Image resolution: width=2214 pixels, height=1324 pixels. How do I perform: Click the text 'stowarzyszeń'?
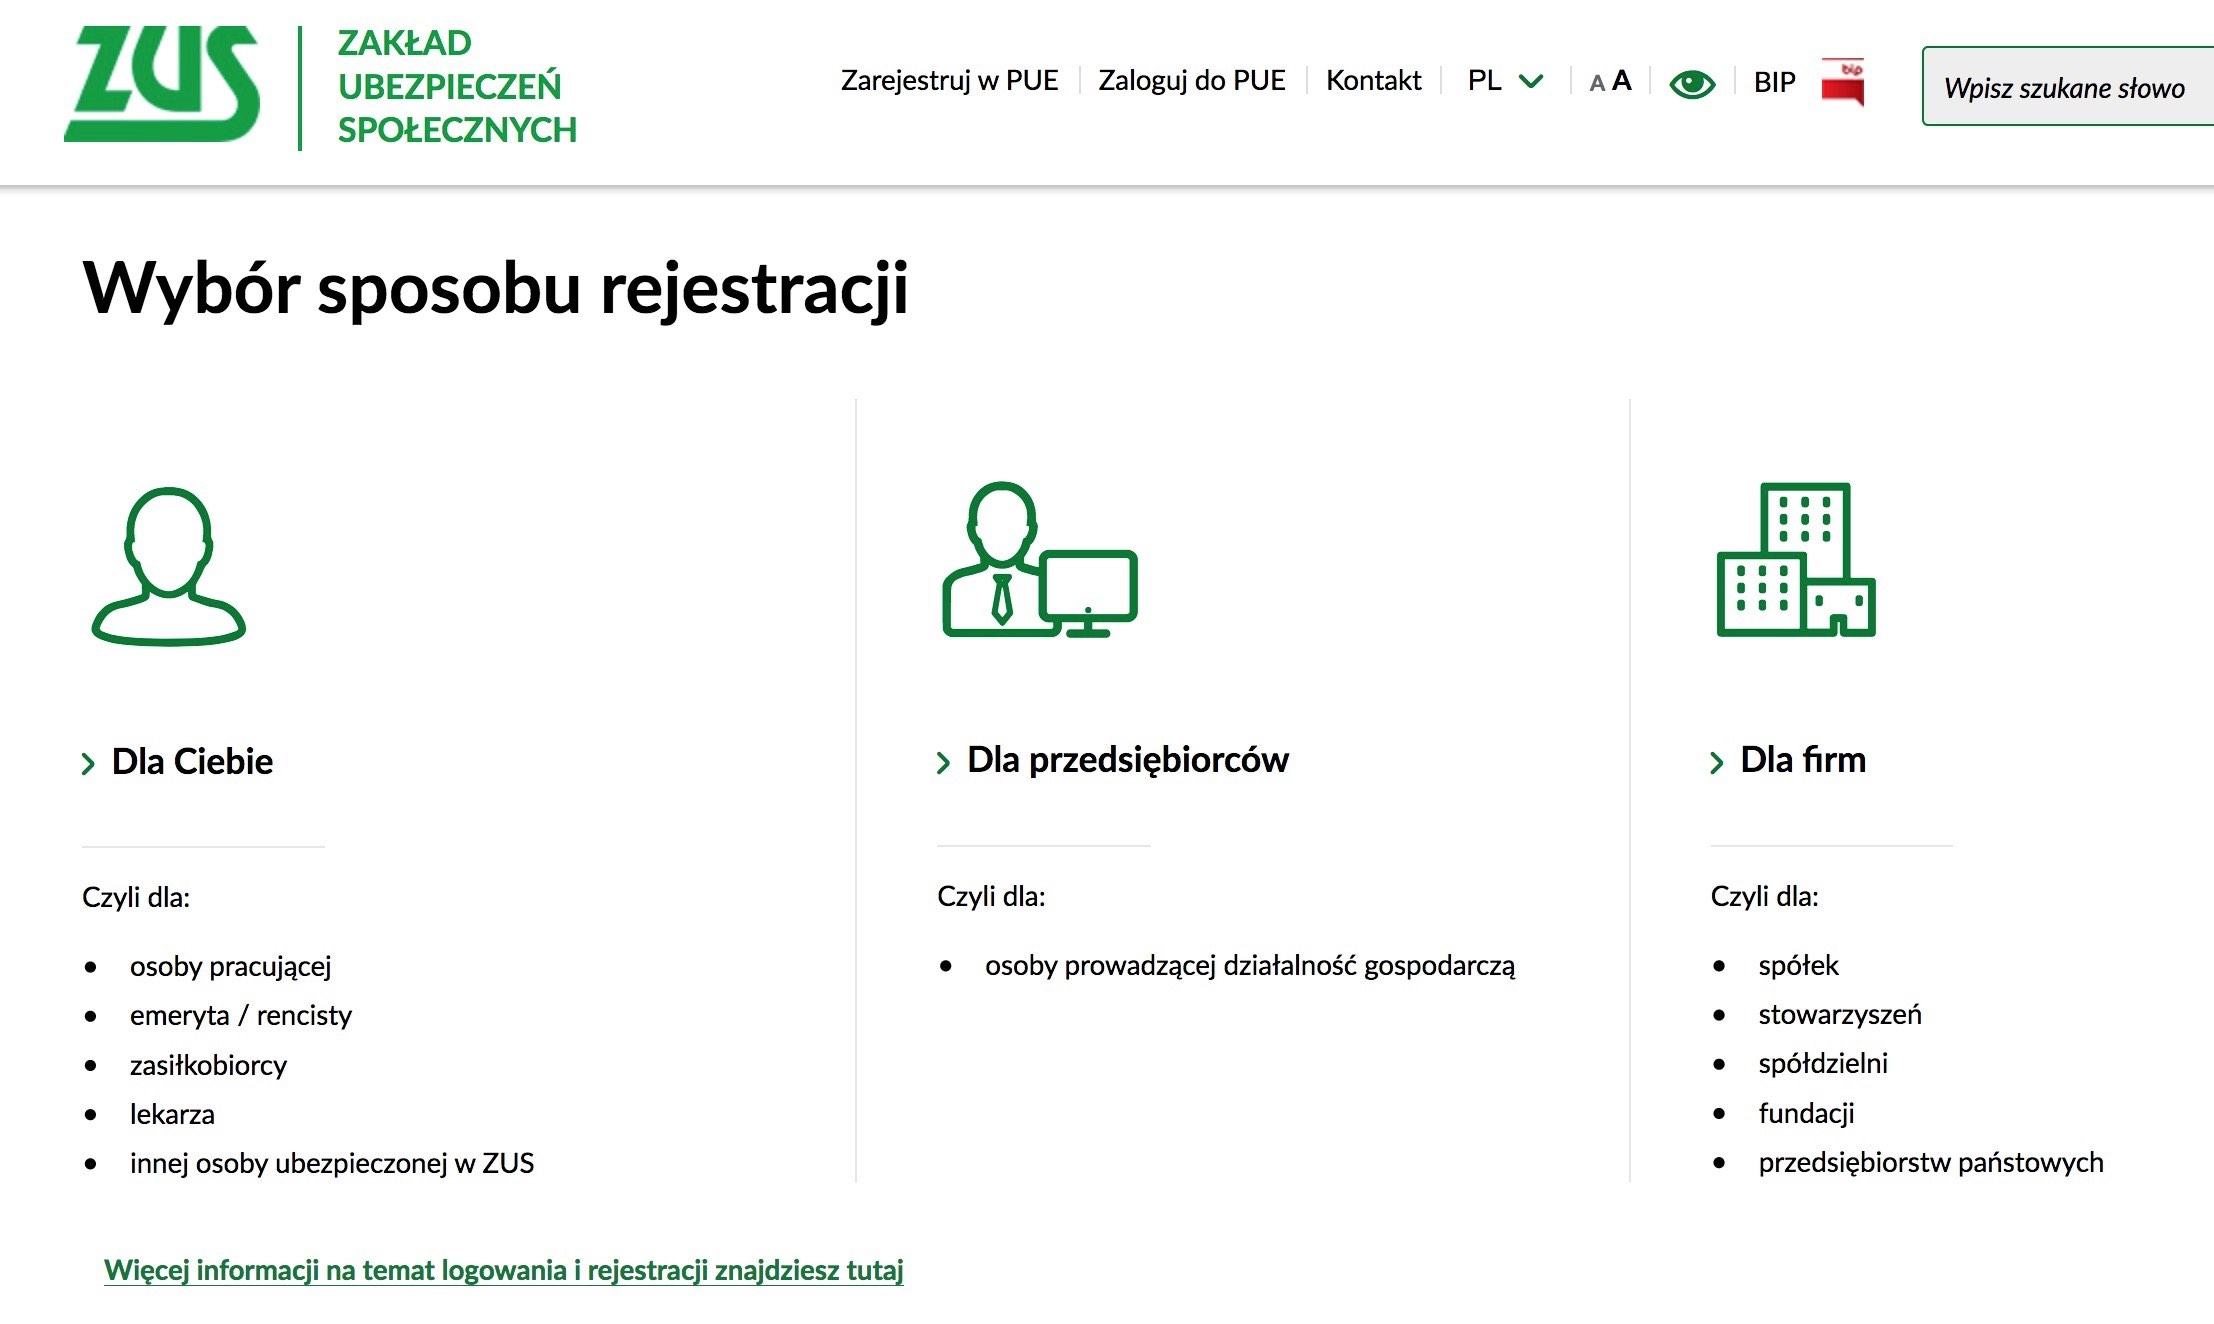1840,1015
